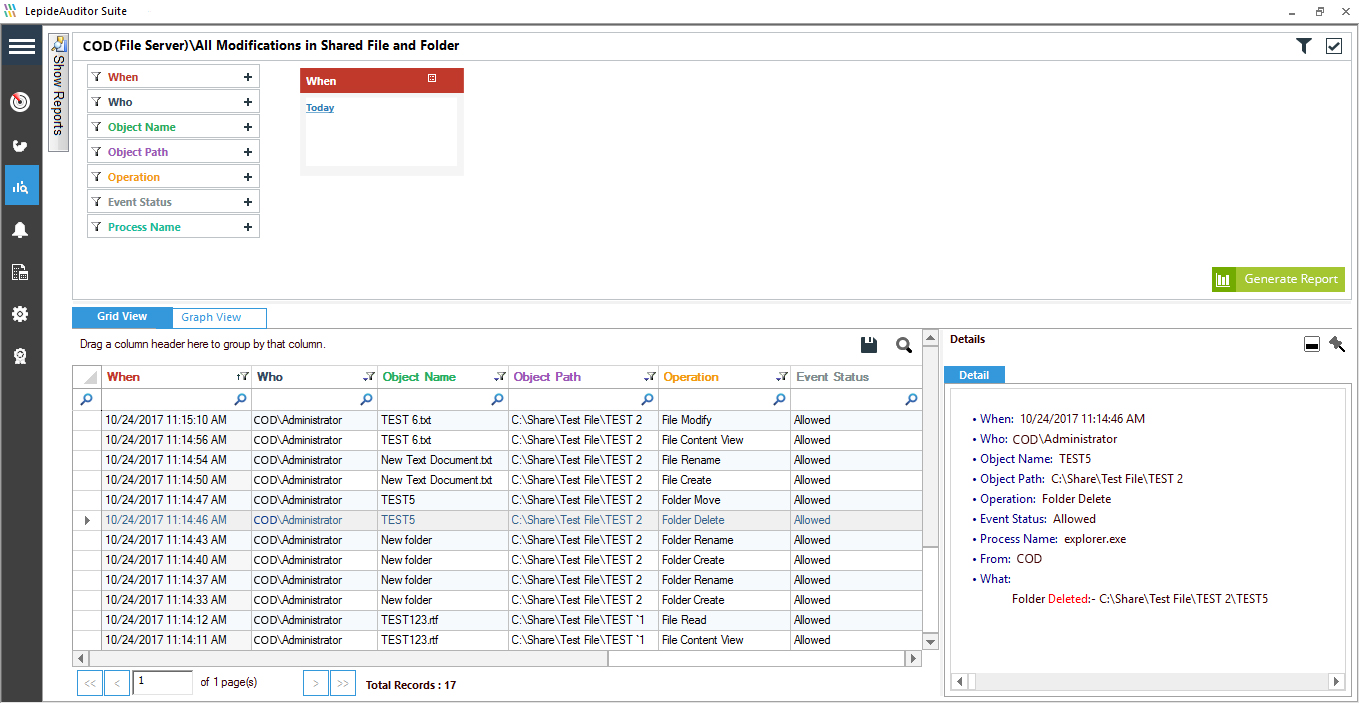Collapse the Details panel with the minimize icon

1312,345
